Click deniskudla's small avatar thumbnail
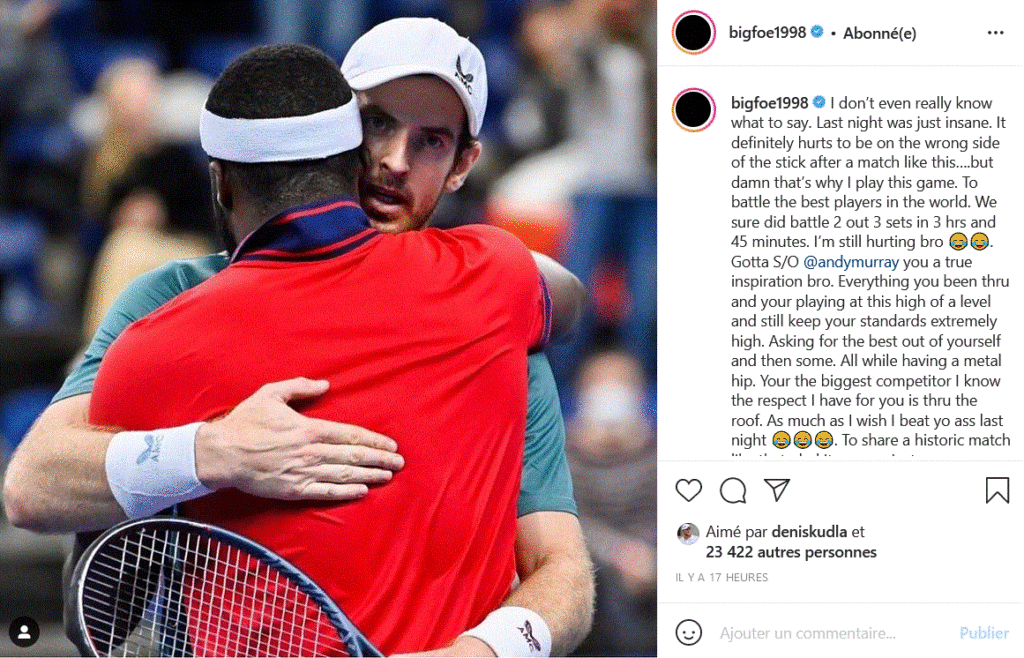1024x658 pixels. 687,534
